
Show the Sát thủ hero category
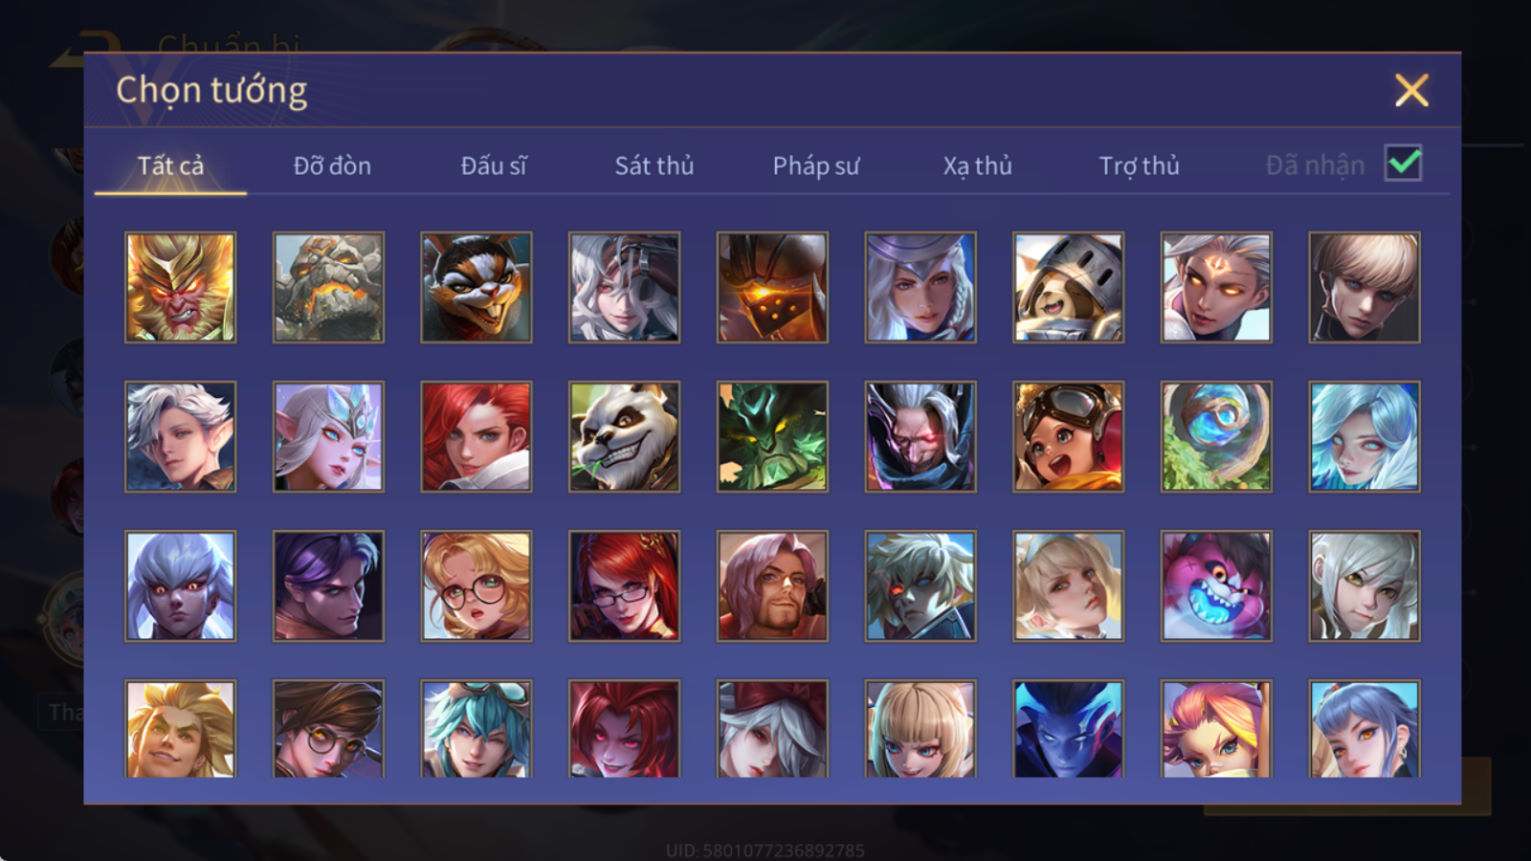[x=654, y=166]
